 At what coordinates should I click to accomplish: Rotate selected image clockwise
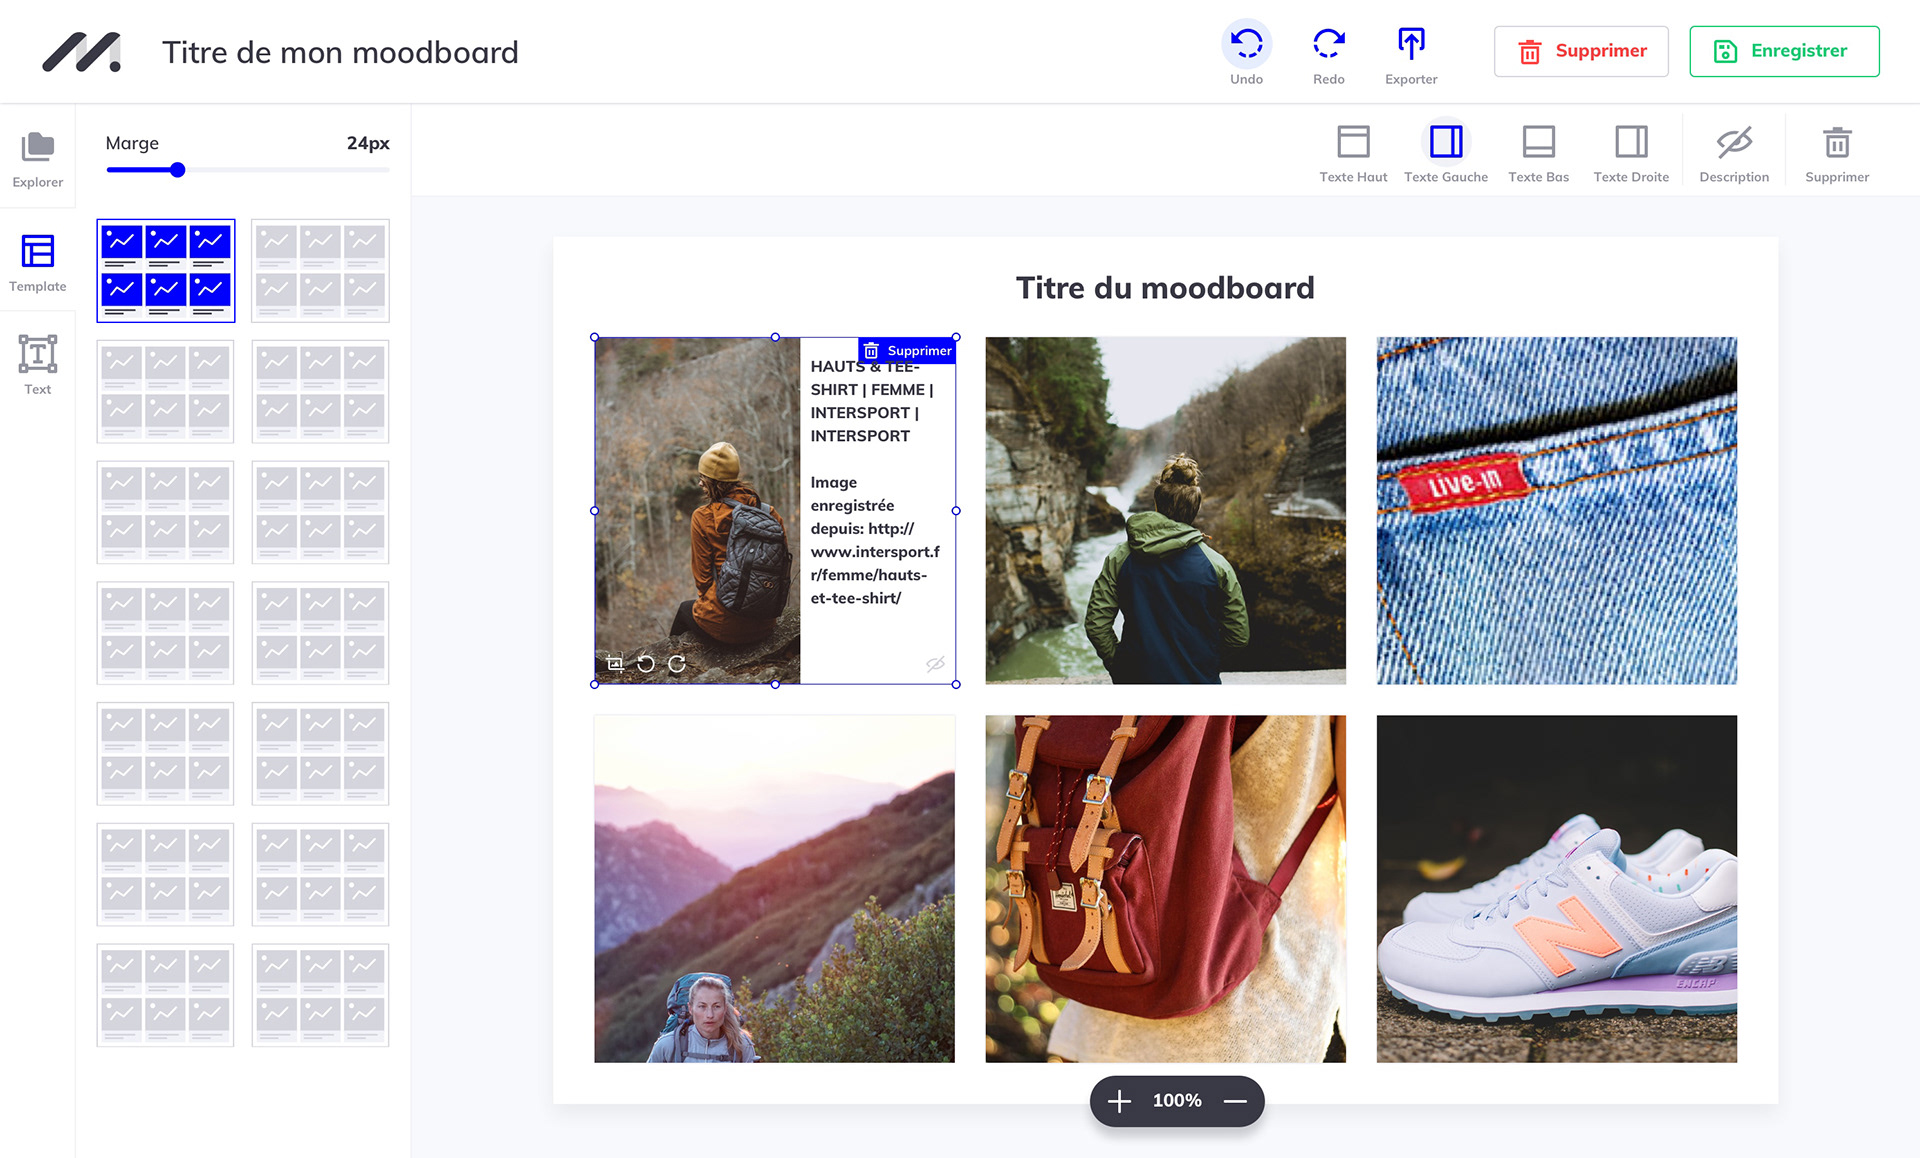pos(677,663)
